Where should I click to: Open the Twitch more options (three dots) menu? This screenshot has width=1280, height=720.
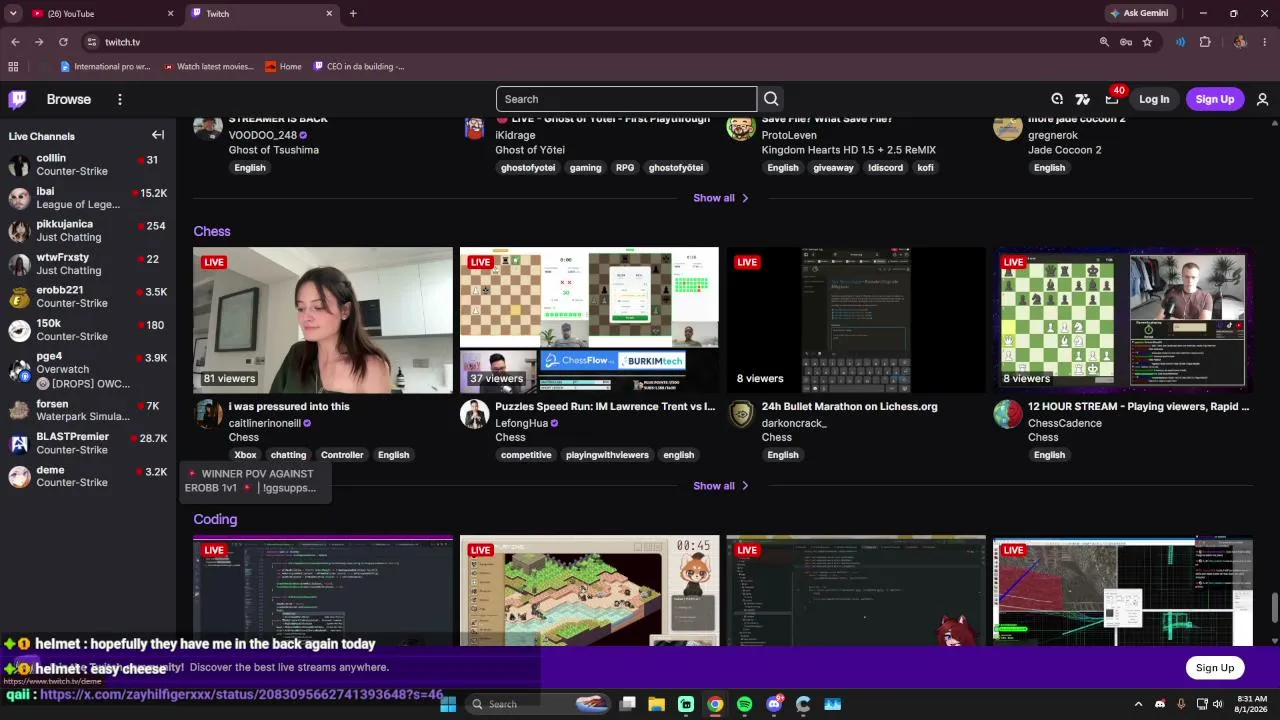[x=119, y=99]
